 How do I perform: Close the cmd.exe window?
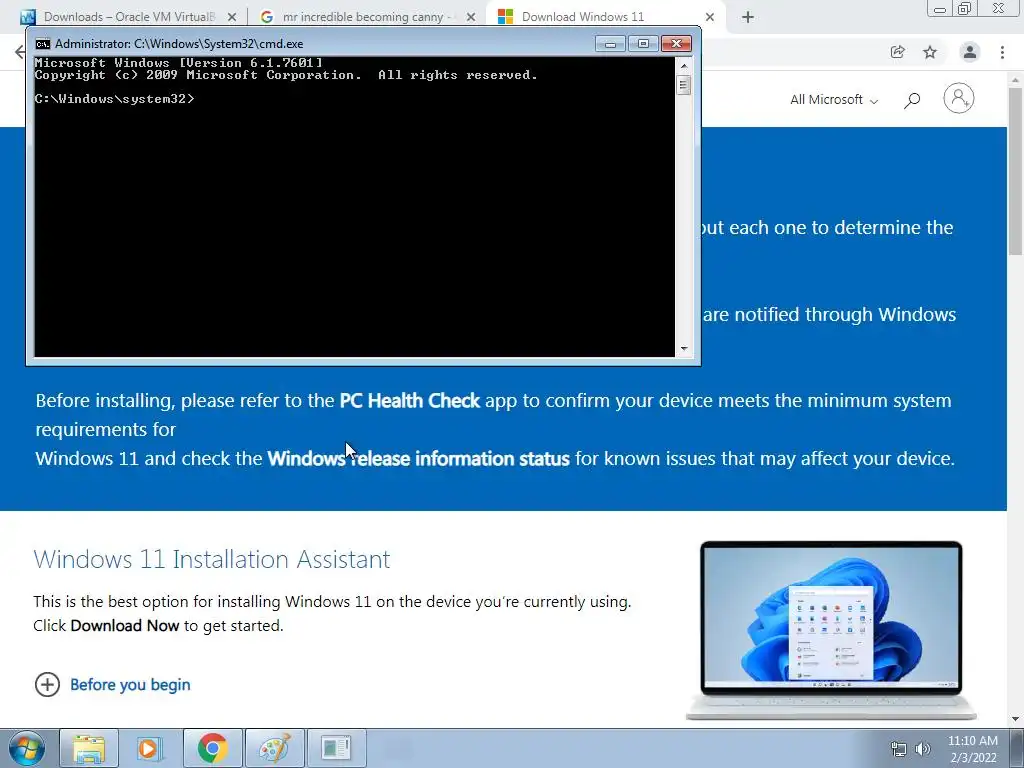(x=676, y=44)
